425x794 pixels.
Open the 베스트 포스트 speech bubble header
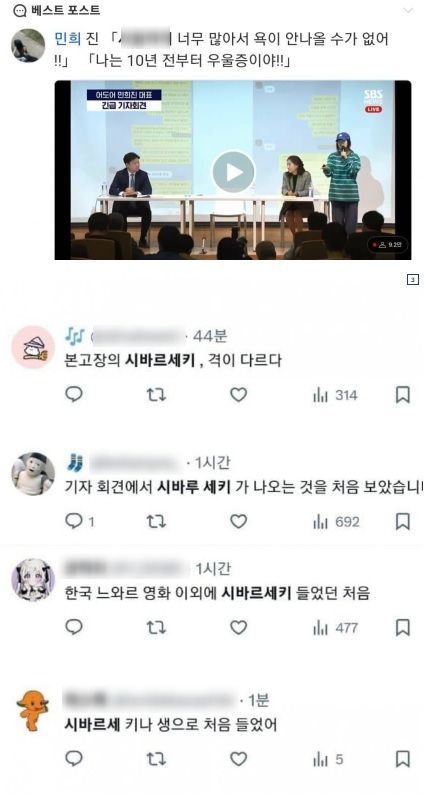(x=57, y=11)
